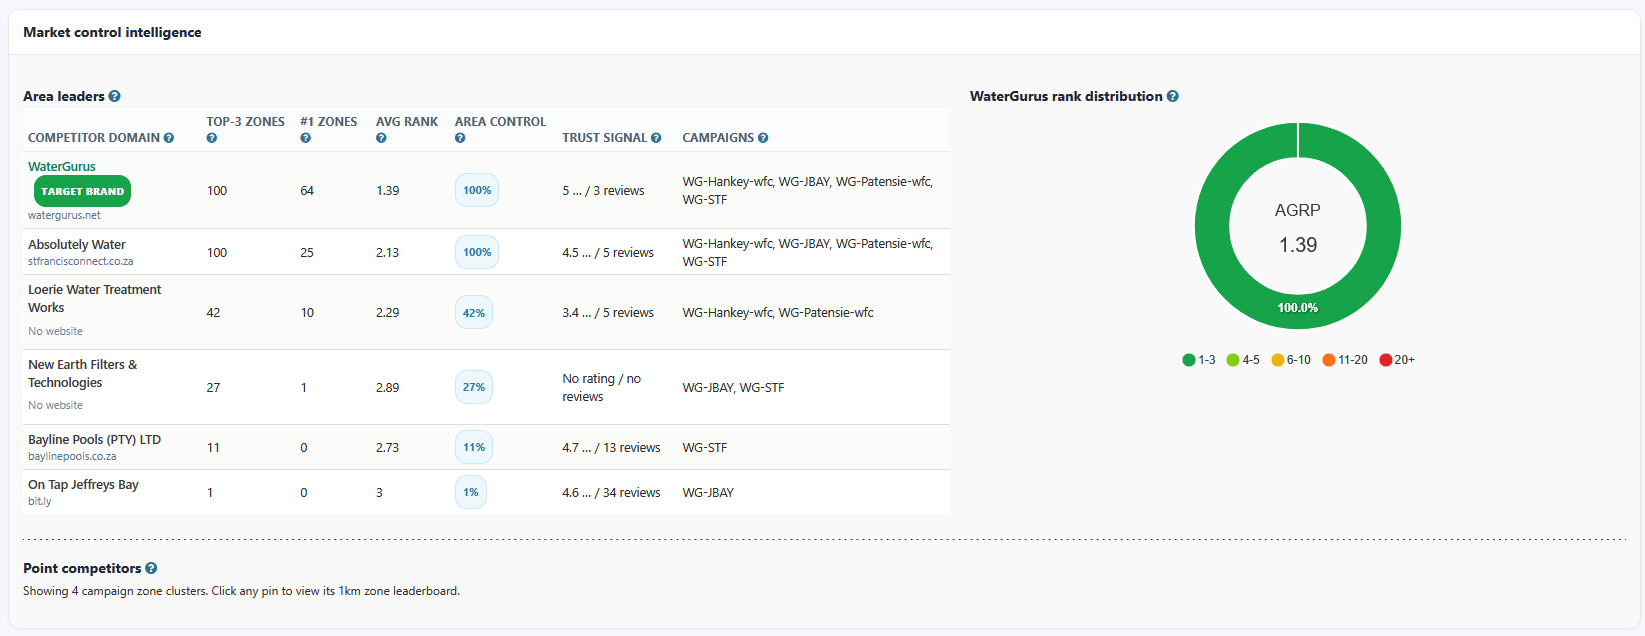
Task: Click the "4.7 ... / 13 reviews" trust signal
Action: pos(611,447)
